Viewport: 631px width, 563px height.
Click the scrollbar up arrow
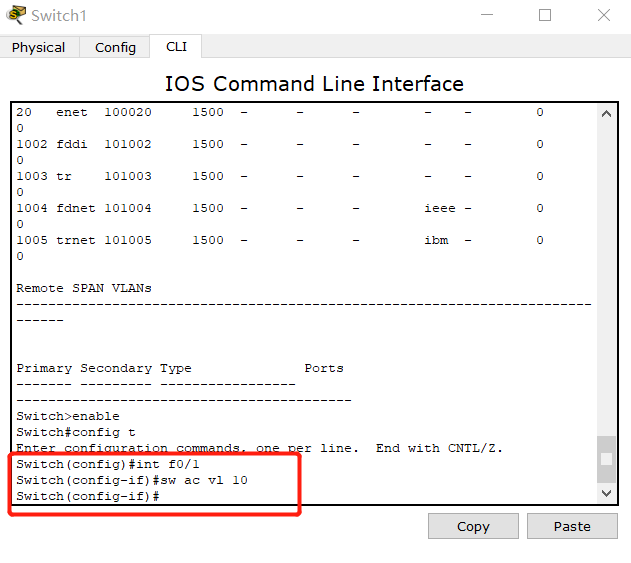(606, 114)
